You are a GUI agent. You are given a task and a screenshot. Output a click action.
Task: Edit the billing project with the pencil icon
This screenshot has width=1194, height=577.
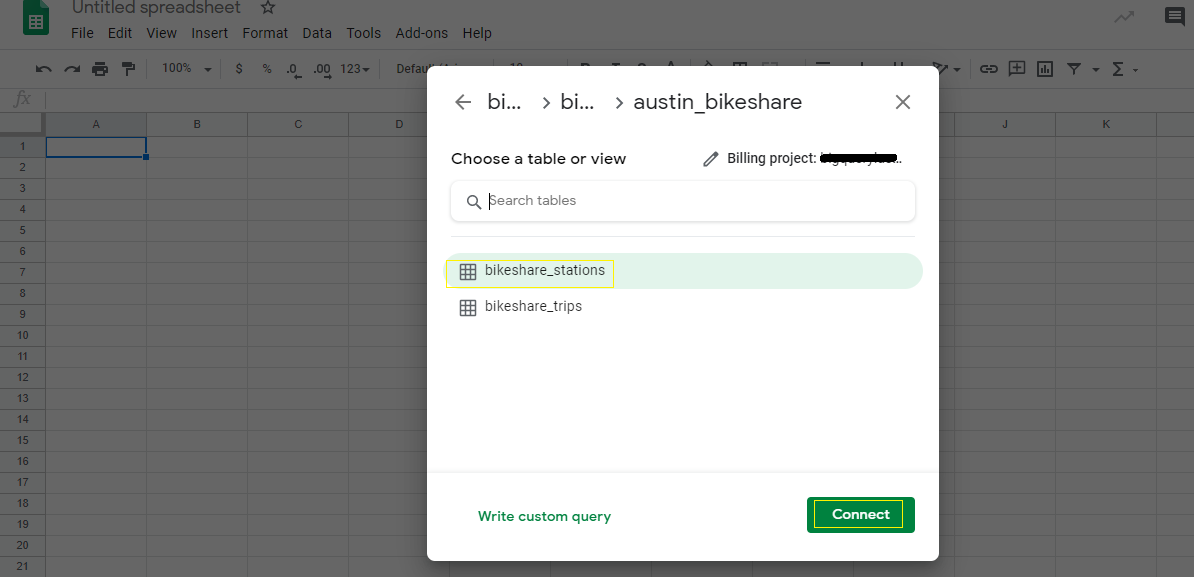coord(710,158)
